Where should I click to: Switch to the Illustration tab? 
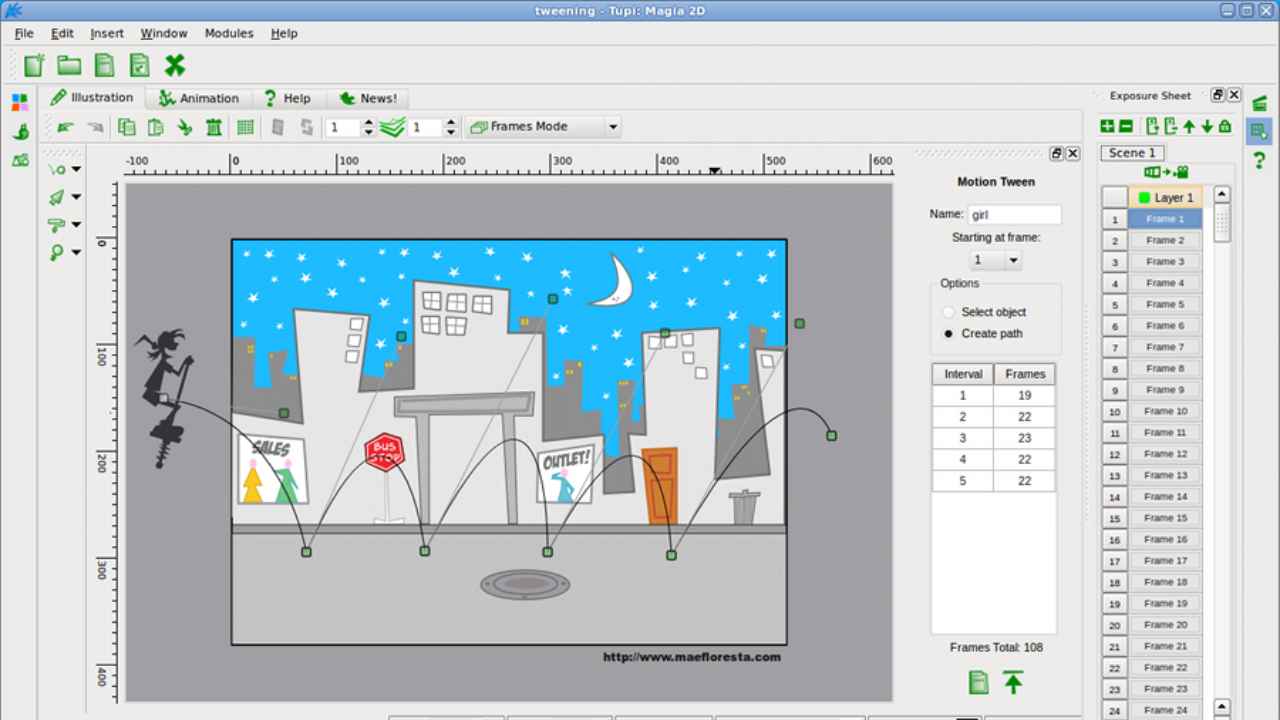click(93, 97)
